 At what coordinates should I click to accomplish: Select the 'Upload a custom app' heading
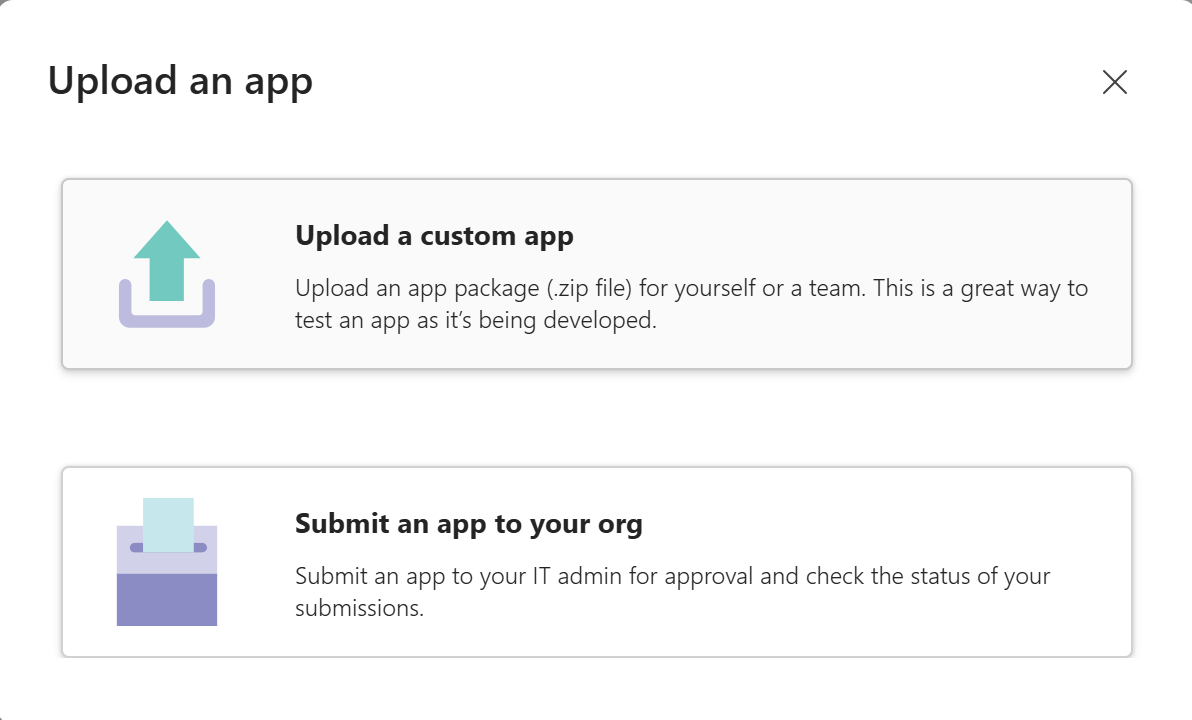pos(434,236)
